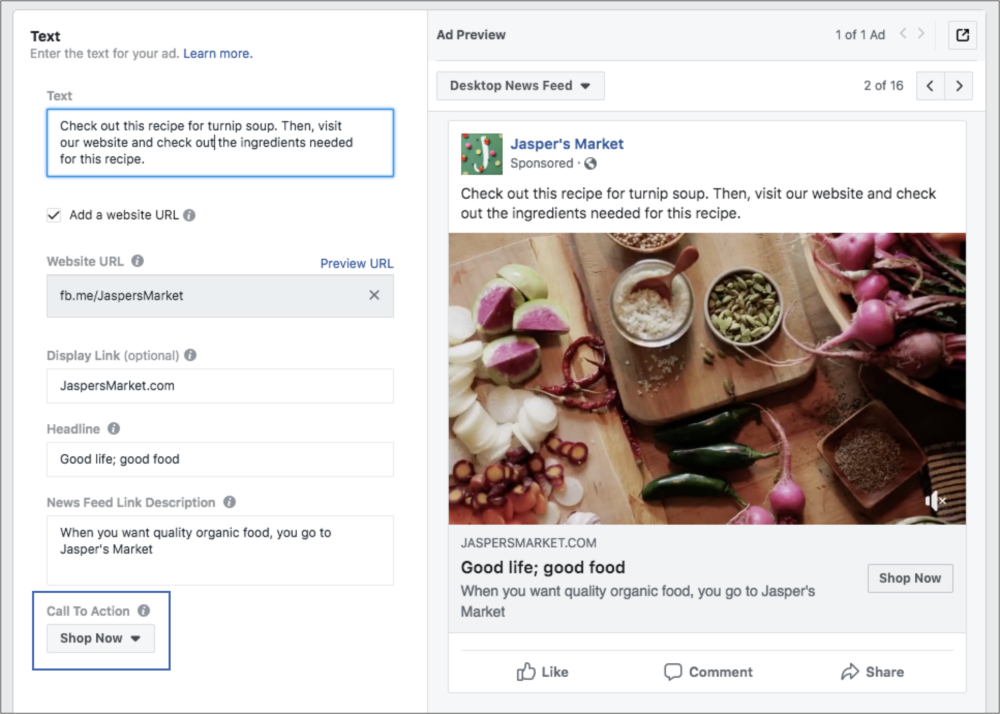Click Share button under the ad
1000x714 pixels.
point(871,672)
